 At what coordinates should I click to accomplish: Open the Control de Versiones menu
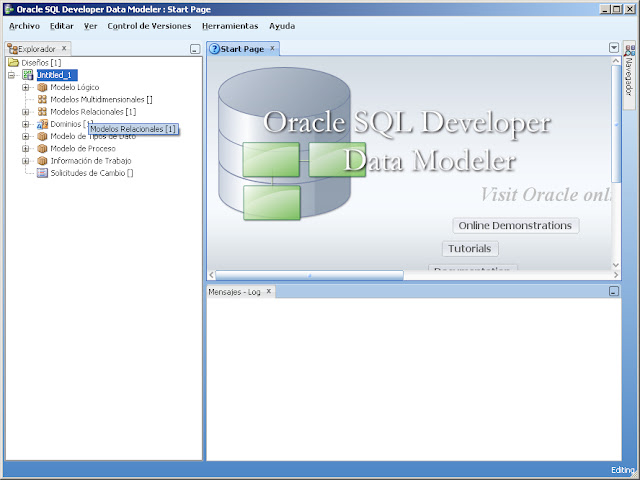149,26
